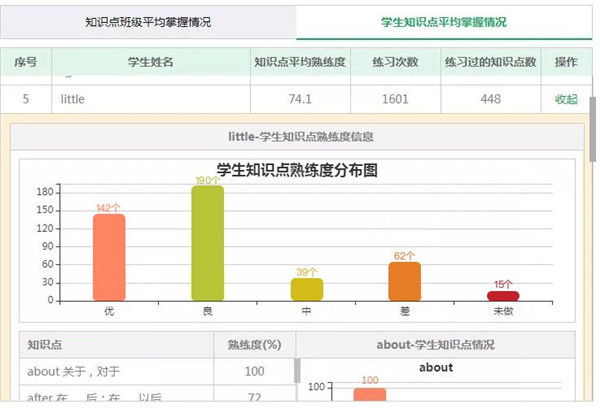Select the 学生知识点平均掌握情况 tab
Image resolution: width=600 pixels, height=408 pixels.
point(444,21)
